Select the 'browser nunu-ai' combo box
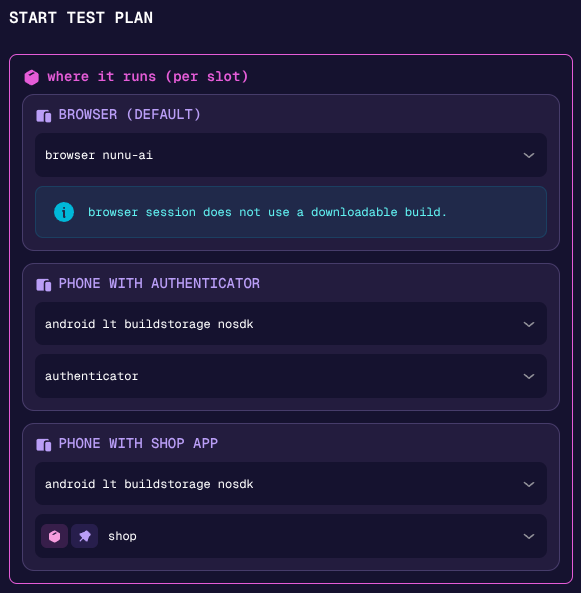Viewport: 581px width, 593px height. 291,155
